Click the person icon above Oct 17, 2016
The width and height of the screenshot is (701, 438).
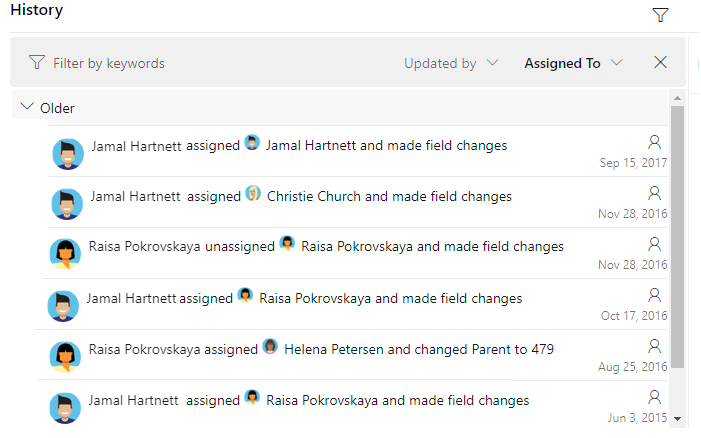pos(655,295)
